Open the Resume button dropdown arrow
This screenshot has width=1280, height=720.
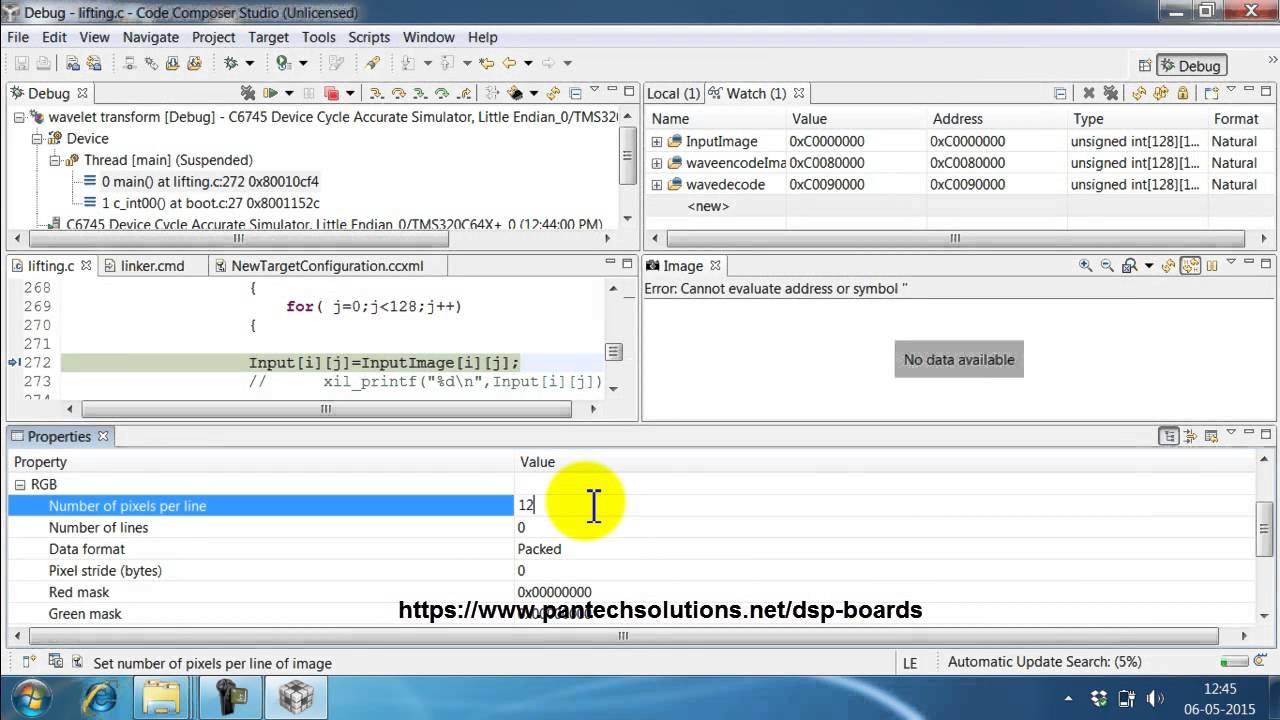[289, 93]
